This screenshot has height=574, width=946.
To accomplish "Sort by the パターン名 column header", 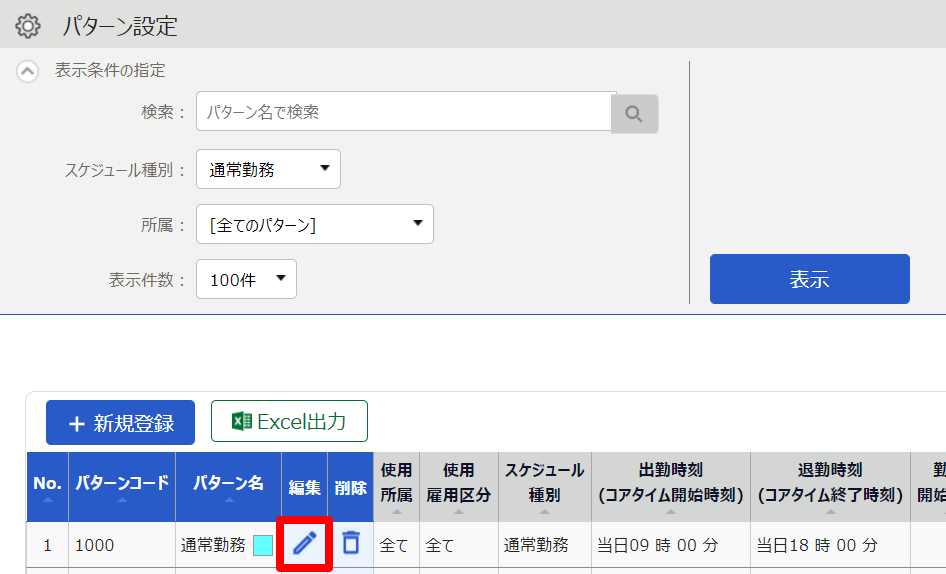I will 229,486.
